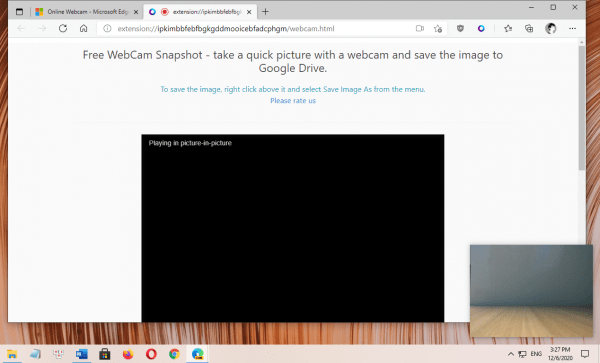Switch ENG input language
The width and height of the screenshot is (600, 363).
[x=536, y=354]
